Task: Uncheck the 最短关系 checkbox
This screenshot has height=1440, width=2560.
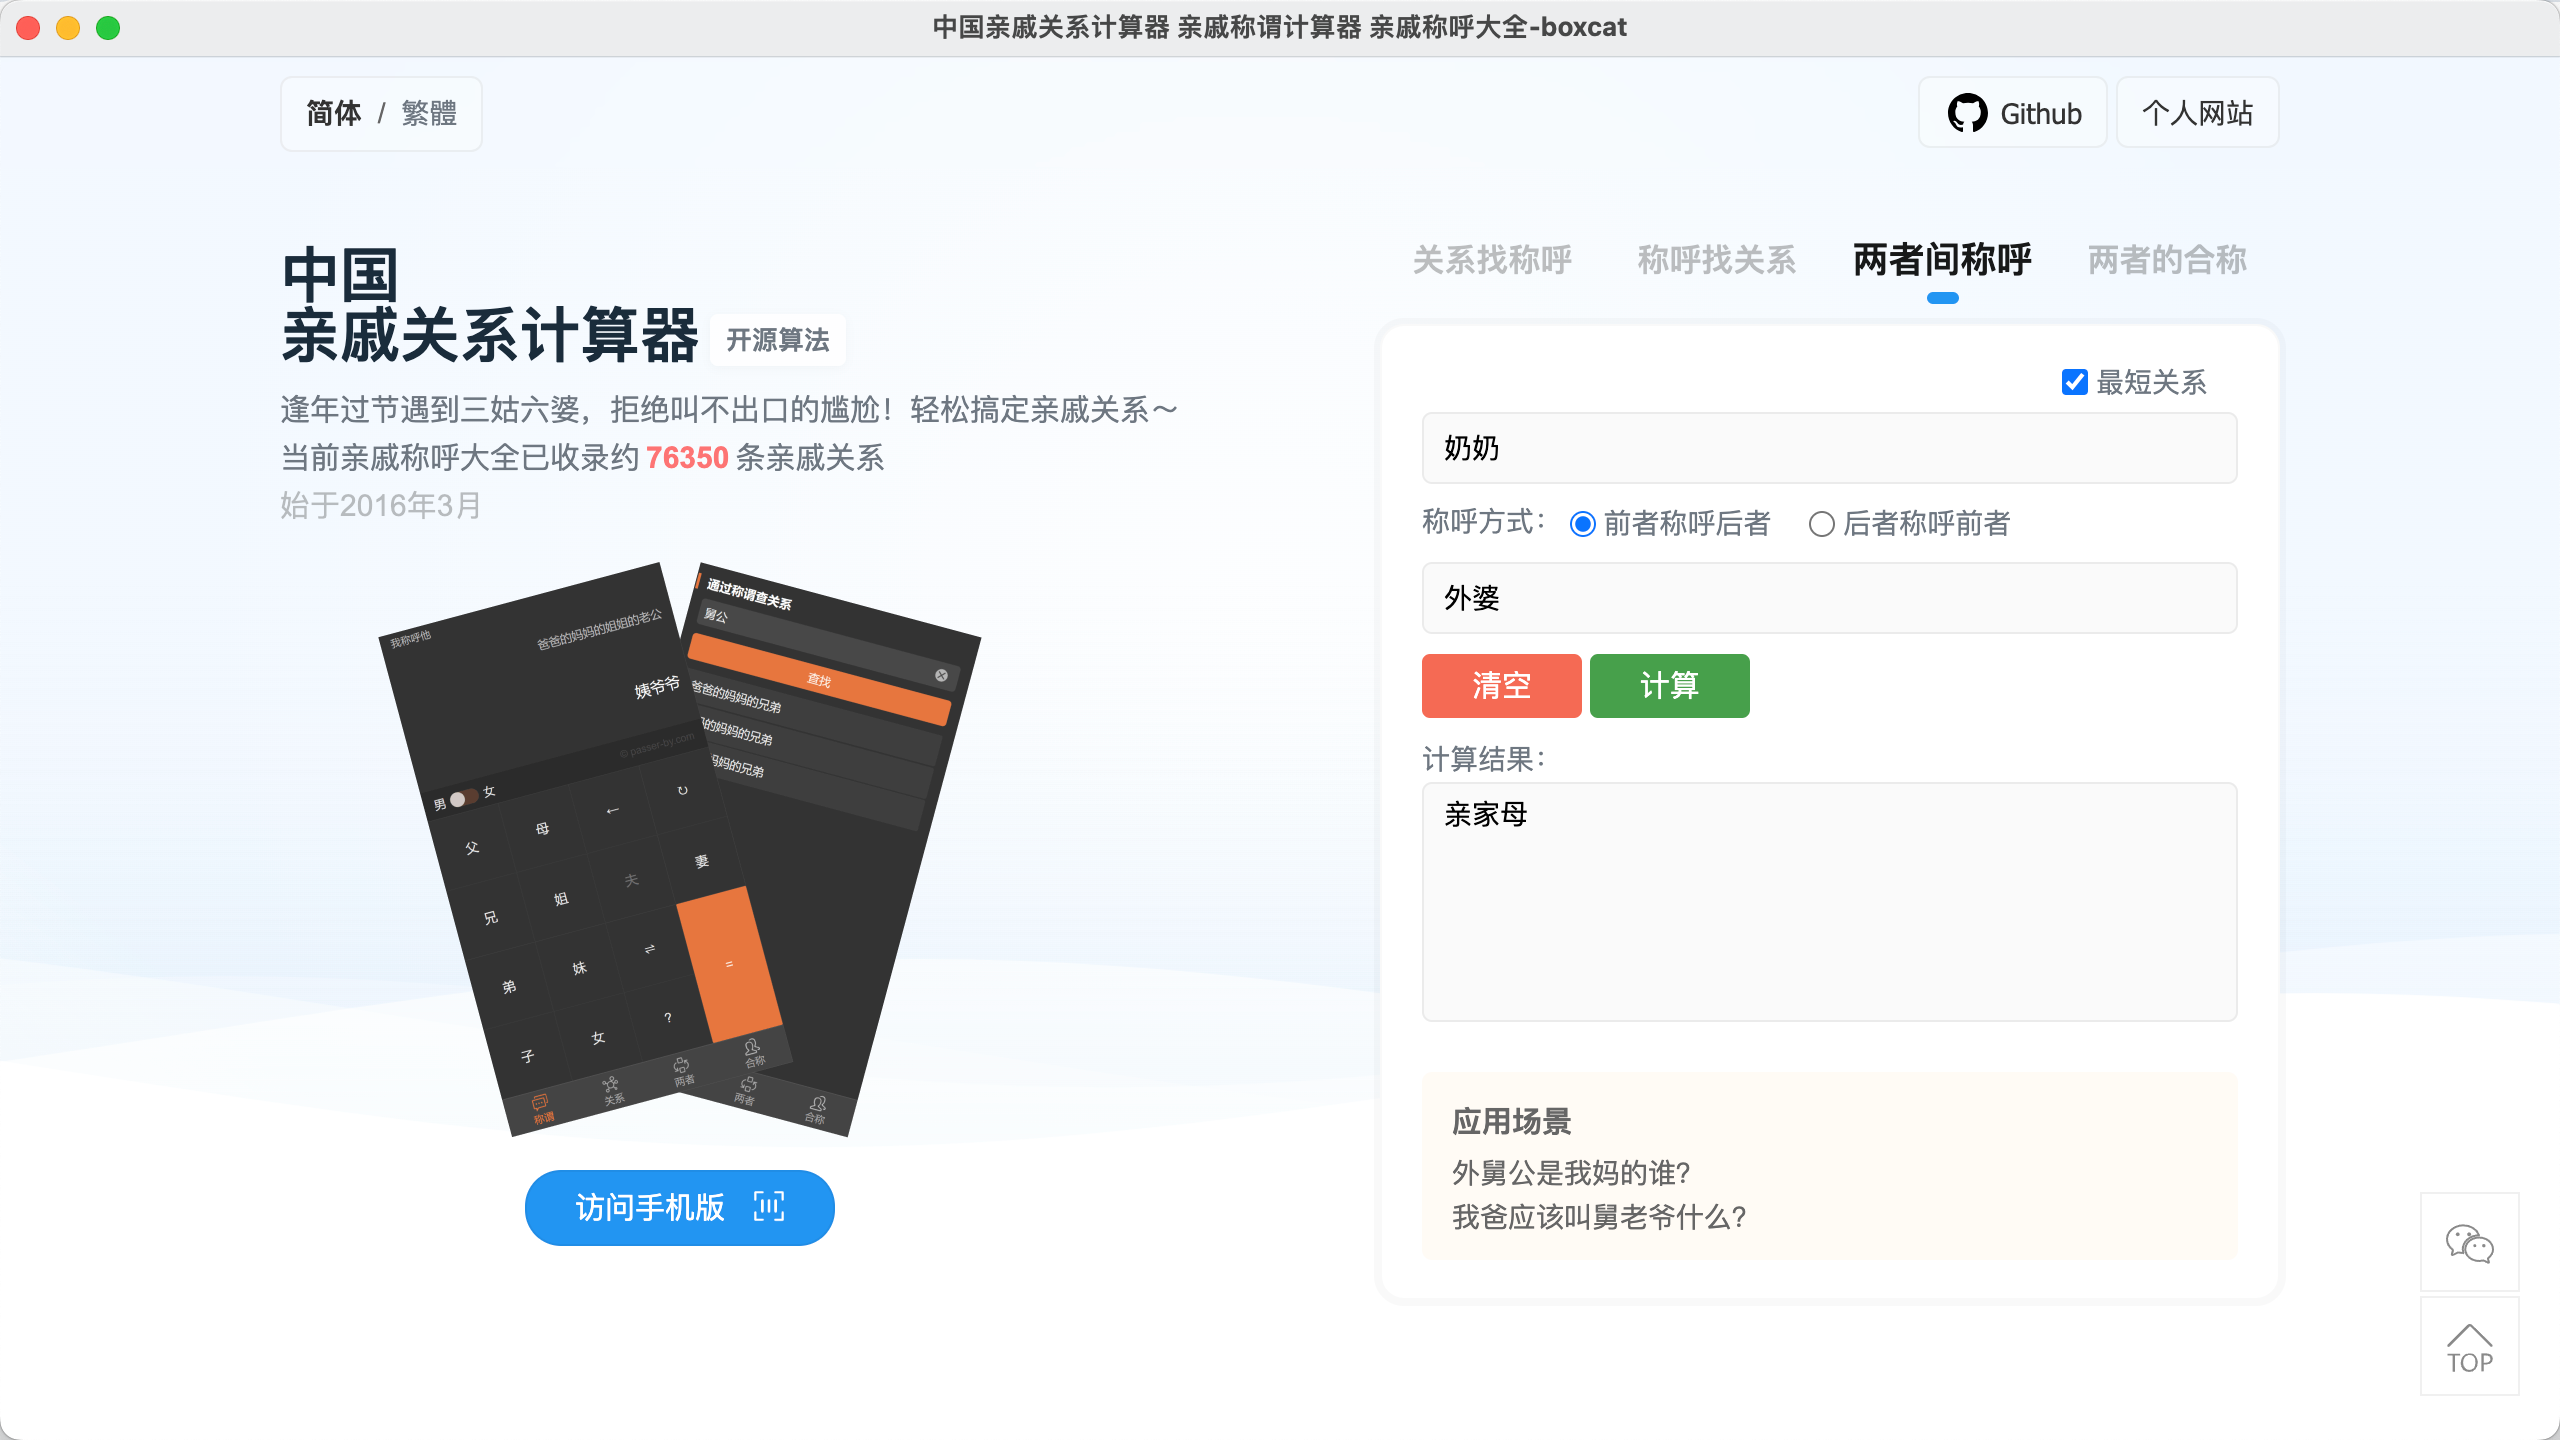Action: click(x=2074, y=382)
